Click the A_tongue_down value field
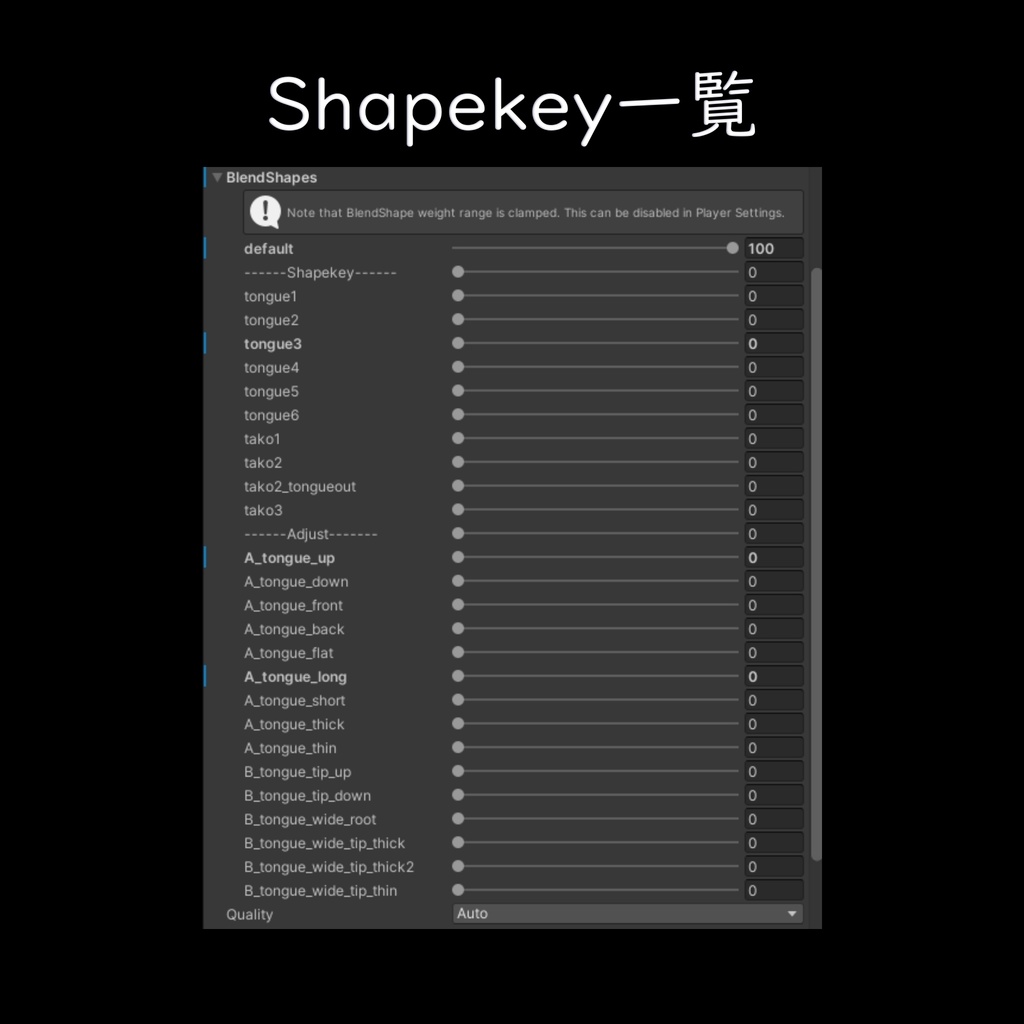 click(x=774, y=581)
